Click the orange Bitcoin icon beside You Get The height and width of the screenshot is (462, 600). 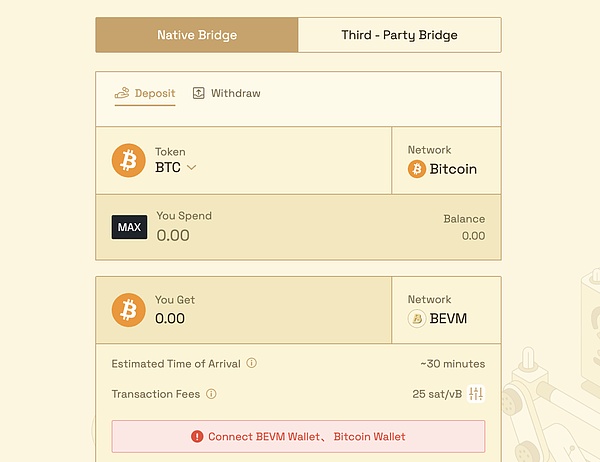[128, 309]
